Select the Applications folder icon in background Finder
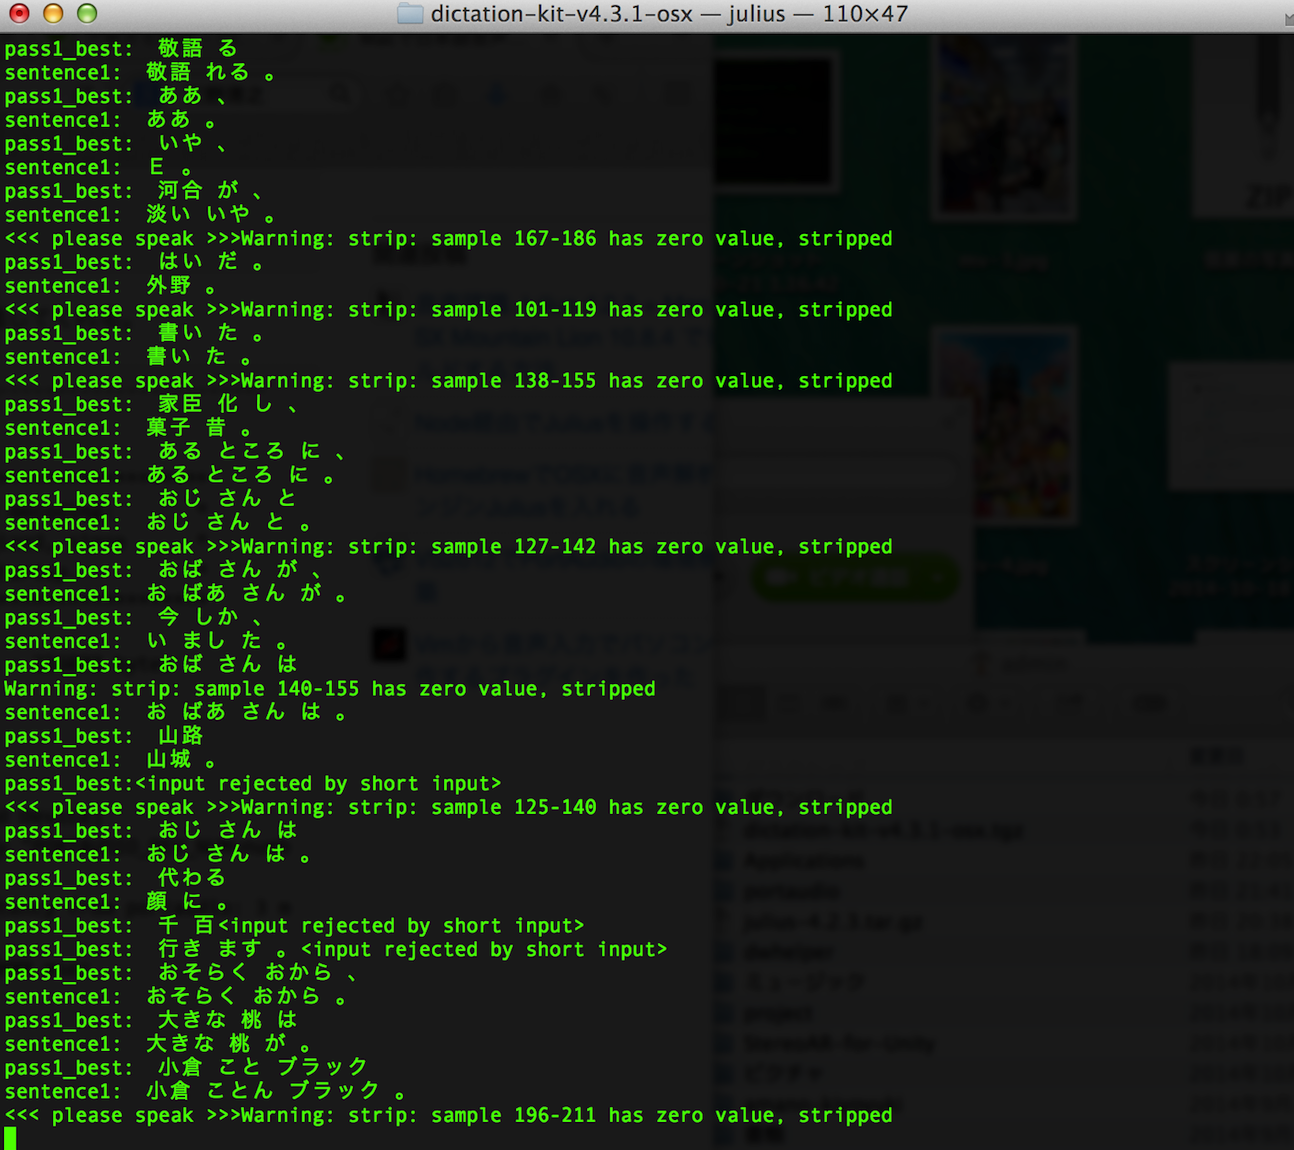Screen dimensions: 1294x1150 point(722,861)
